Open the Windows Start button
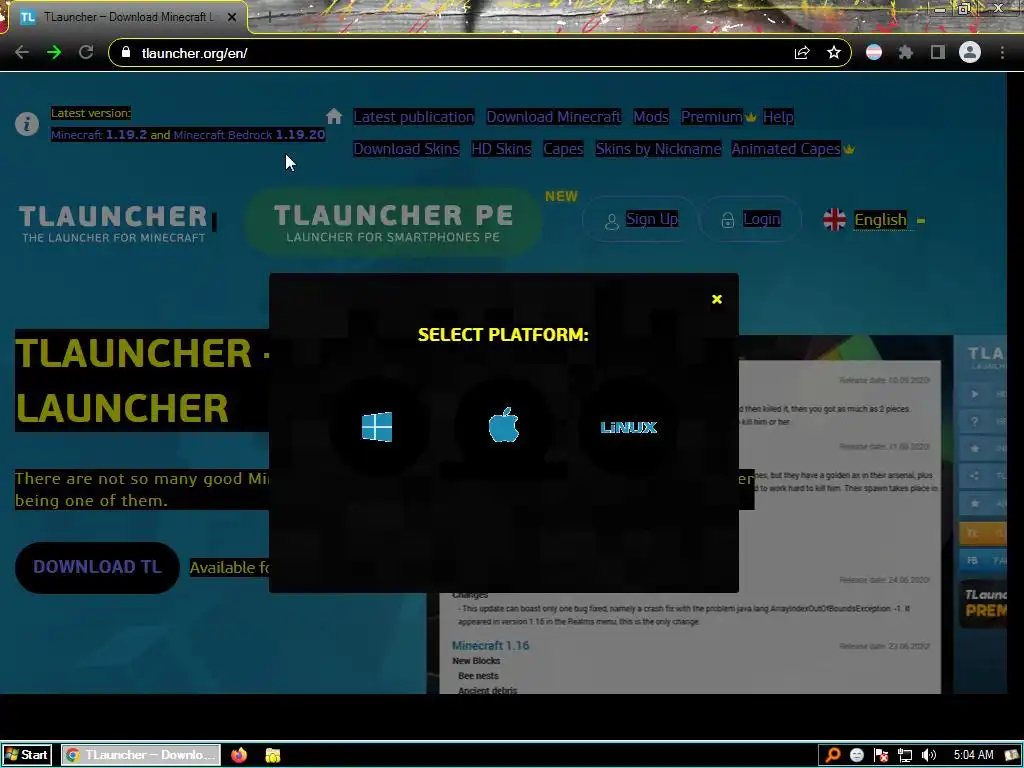Viewport: 1024px width, 768px height. [x=27, y=755]
